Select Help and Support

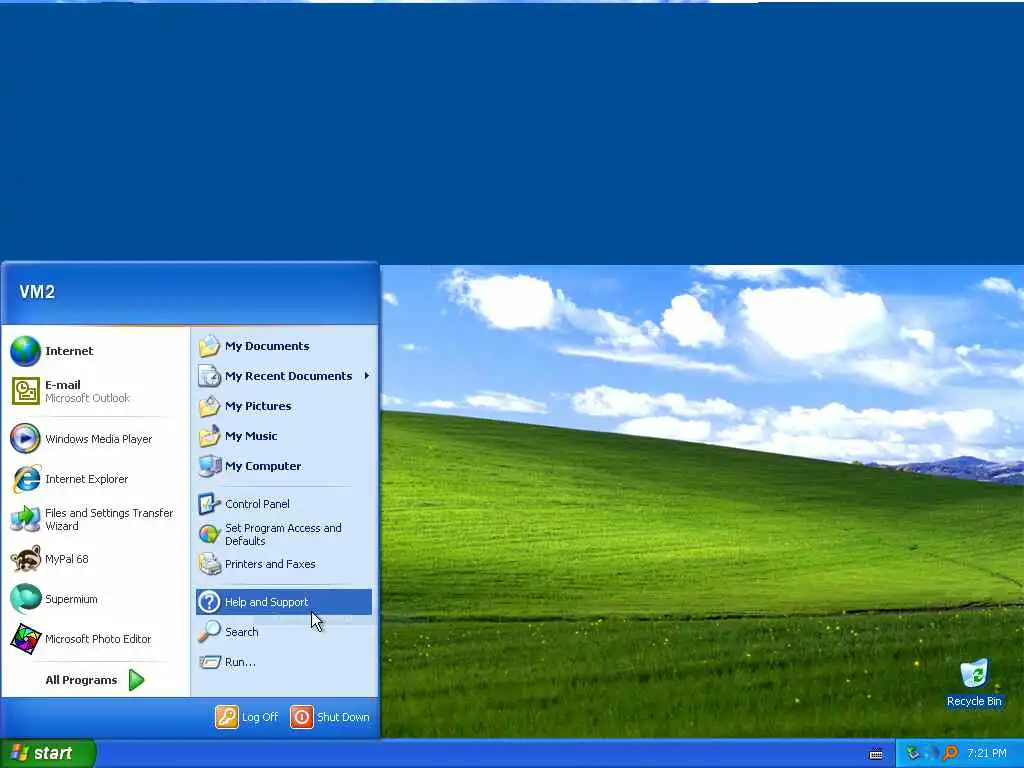pyautogui.click(x=284, y=602)
